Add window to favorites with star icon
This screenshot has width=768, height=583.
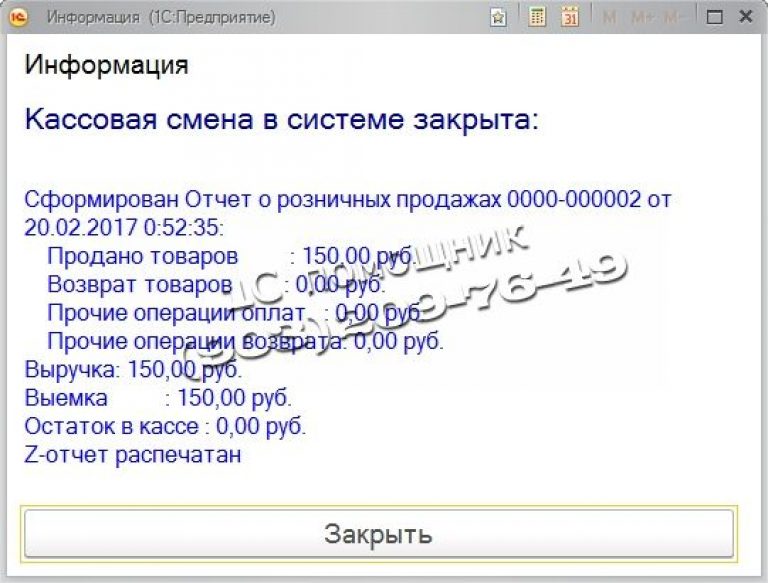click(x=498, y=17)
